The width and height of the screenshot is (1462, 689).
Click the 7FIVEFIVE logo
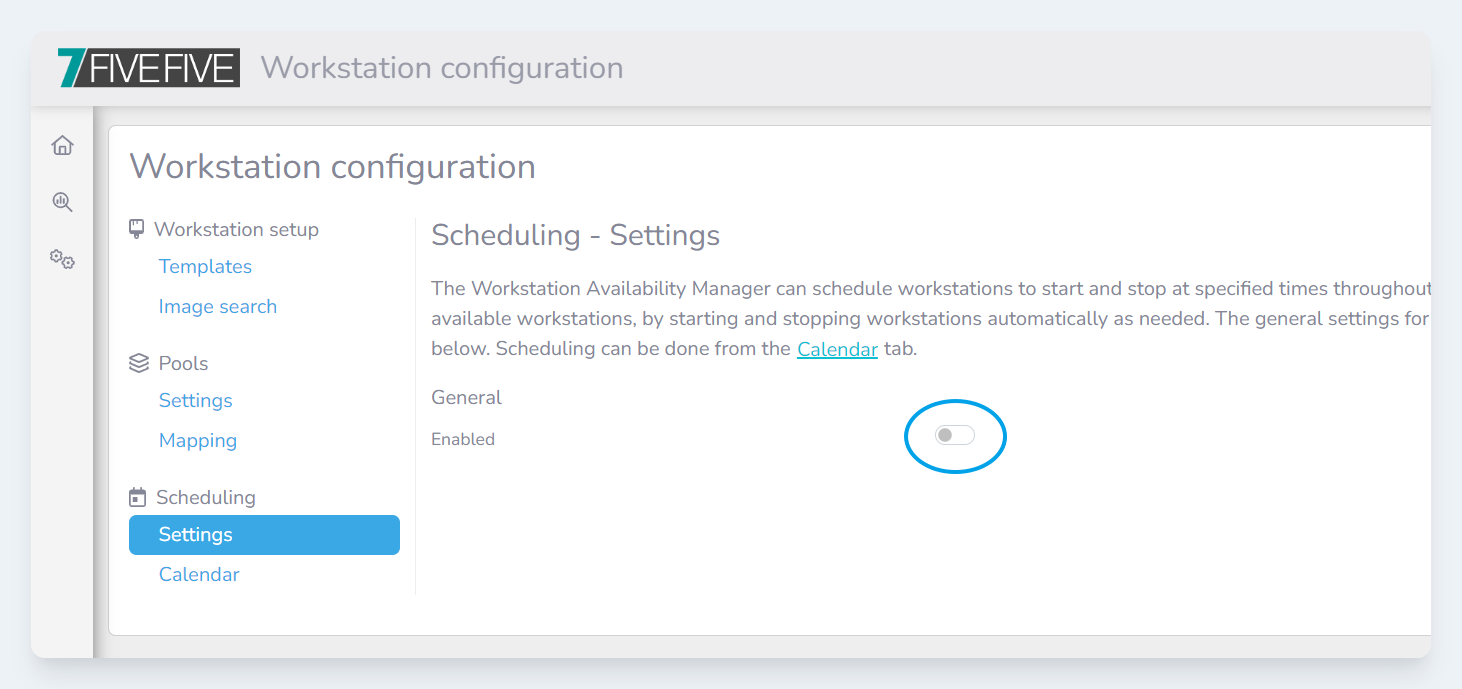pos(149,67)
